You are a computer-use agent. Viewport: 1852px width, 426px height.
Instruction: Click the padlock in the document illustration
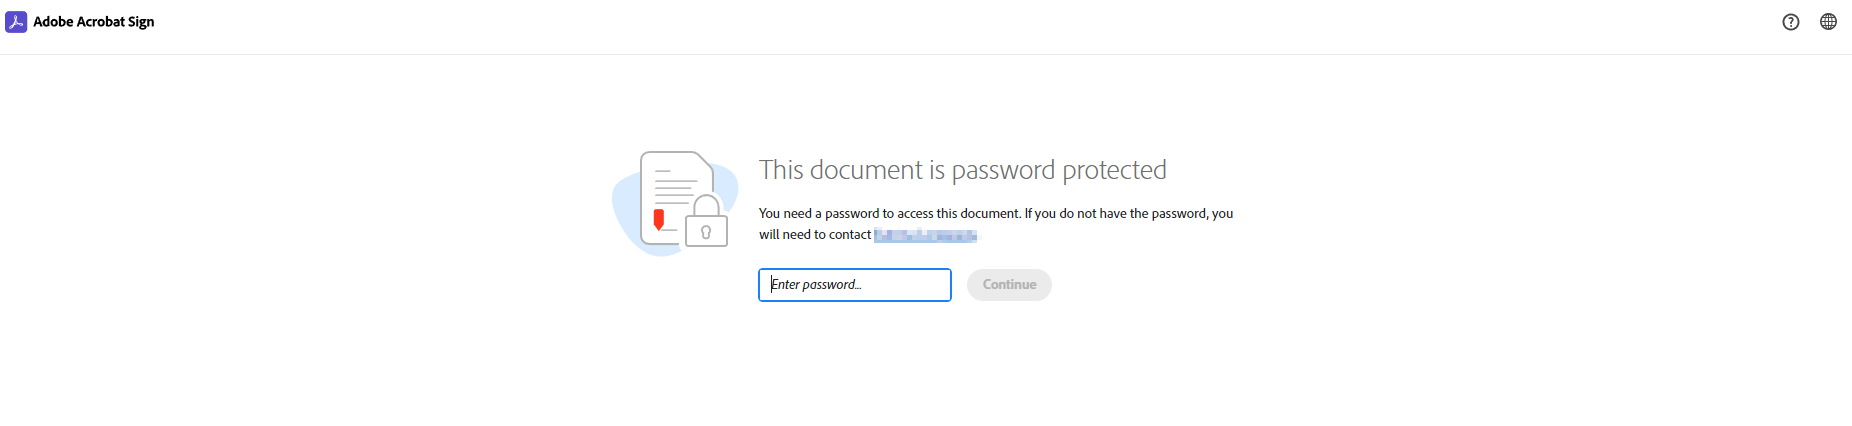pos(706,221)
